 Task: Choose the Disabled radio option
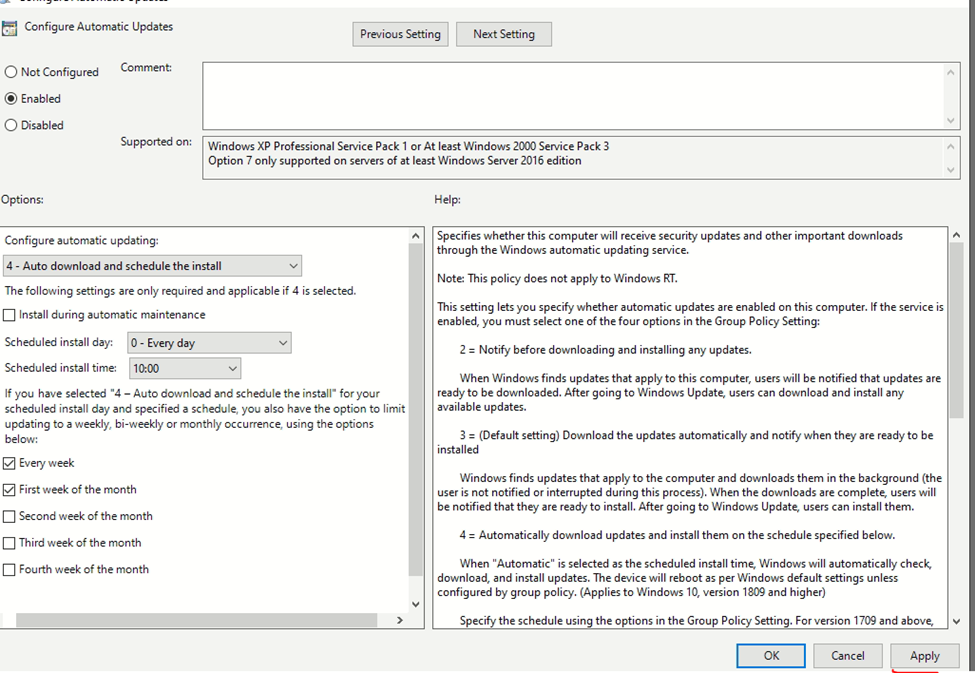12,126
